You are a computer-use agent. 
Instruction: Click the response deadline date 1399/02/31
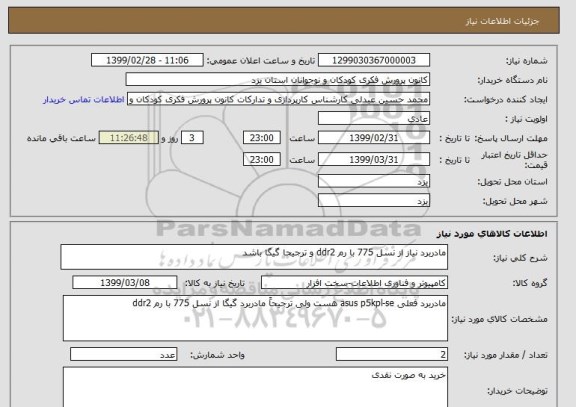click(374, 138)
